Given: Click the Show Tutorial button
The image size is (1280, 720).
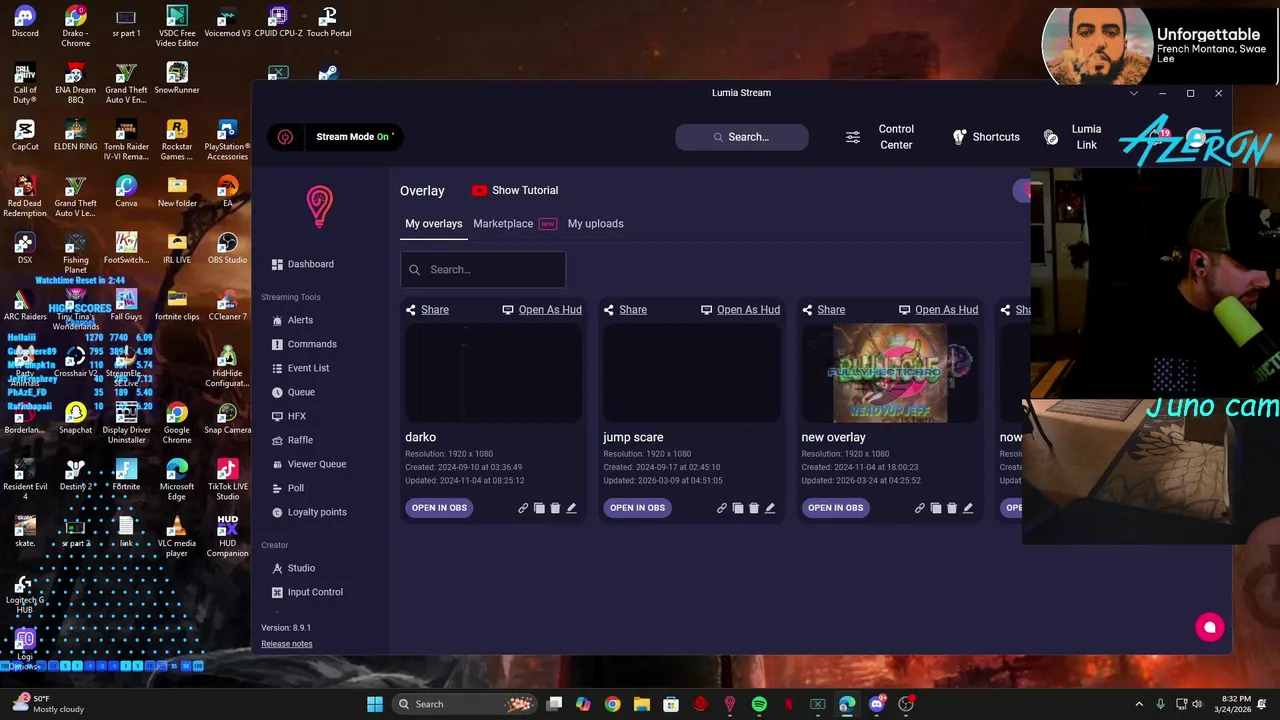Looking at the screenshot, I should pos(515,190).
